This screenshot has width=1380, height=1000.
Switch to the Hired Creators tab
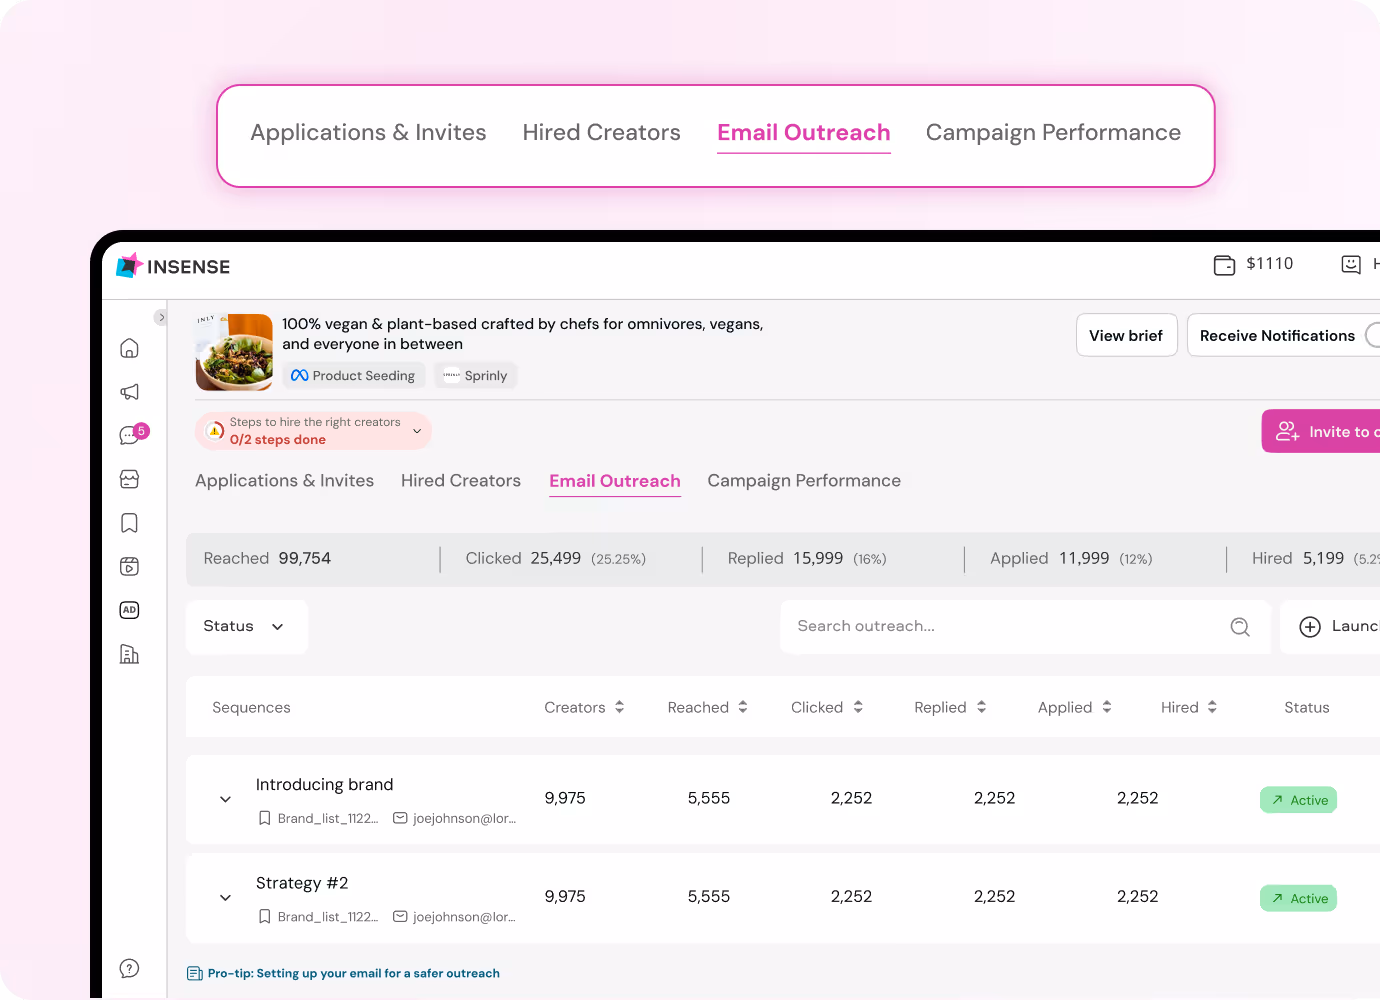click(461, 480)
